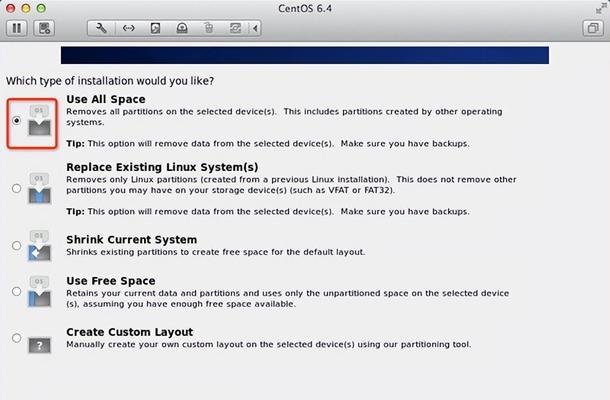The height and width of the screenshot is (400, 610).
Task: Enter full screen using corner arrows
Action: 601,9
